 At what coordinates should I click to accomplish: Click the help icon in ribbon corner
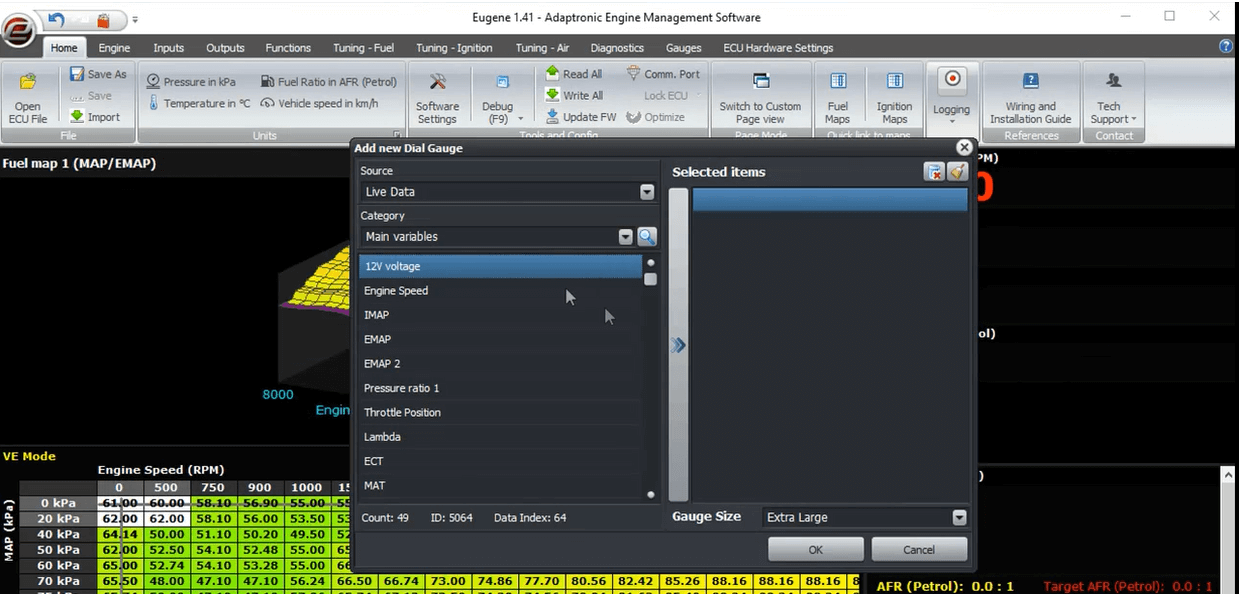tap(1226, 46)
